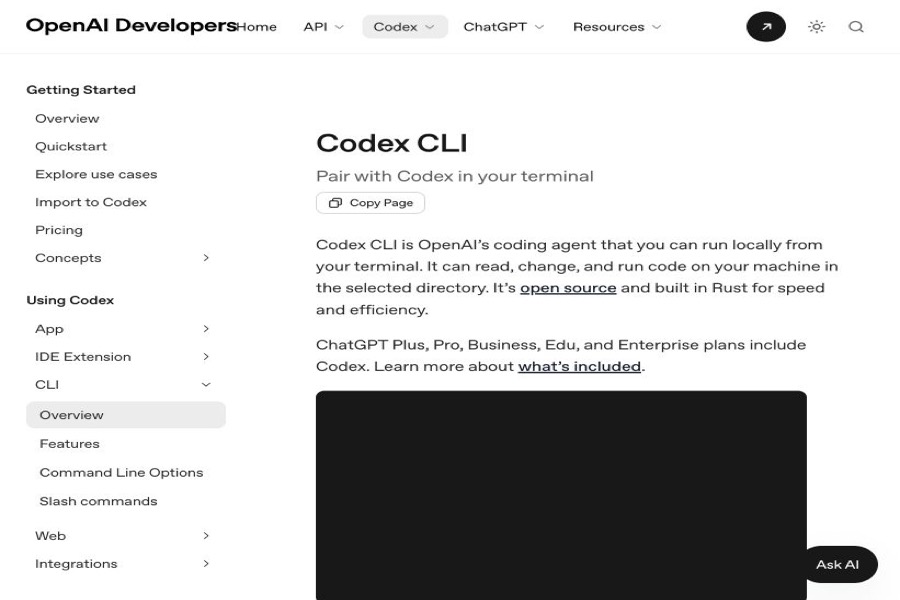This screenshot has width=900, height=600.
Task: Open Explore use cases page
Action: [96, 175]
